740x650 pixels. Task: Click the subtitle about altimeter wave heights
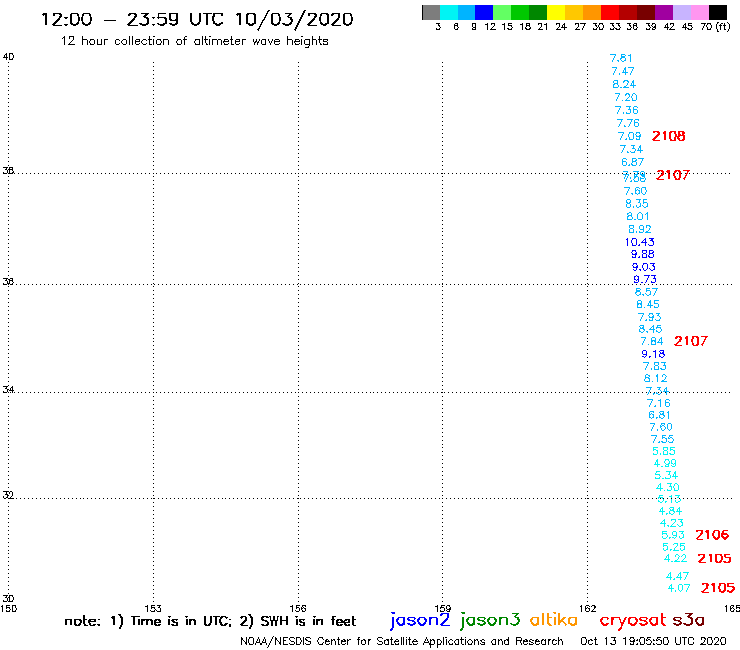[x=194, y=41]
